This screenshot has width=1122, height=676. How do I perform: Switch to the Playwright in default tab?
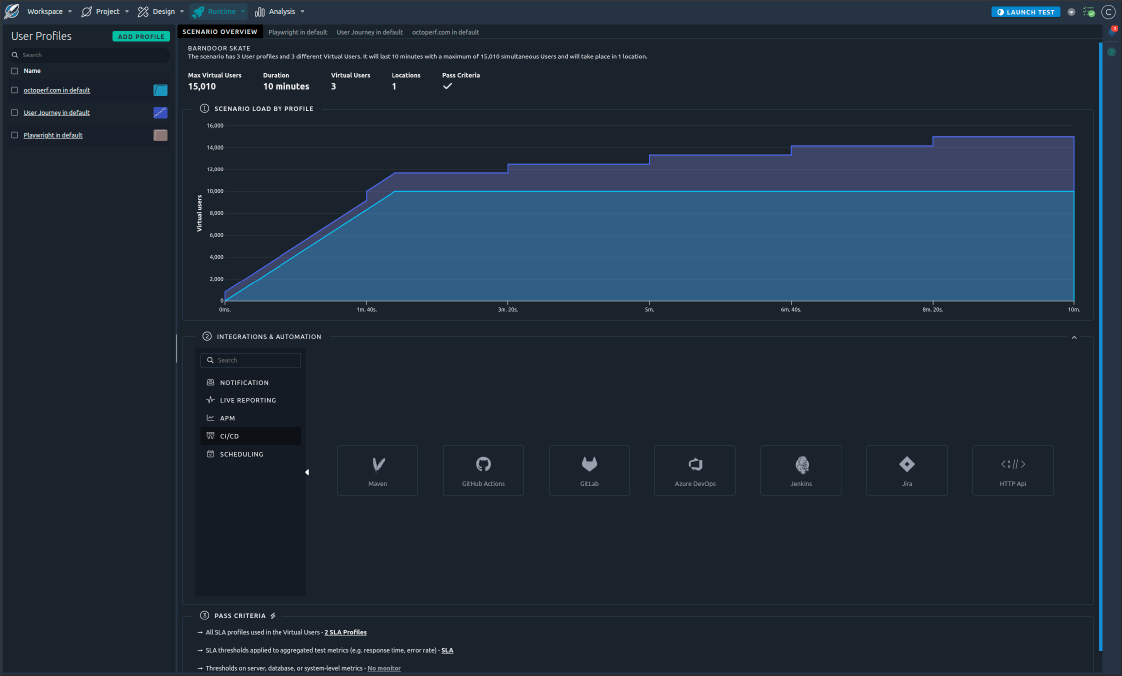pyautogui.click(x=297, y=32)
